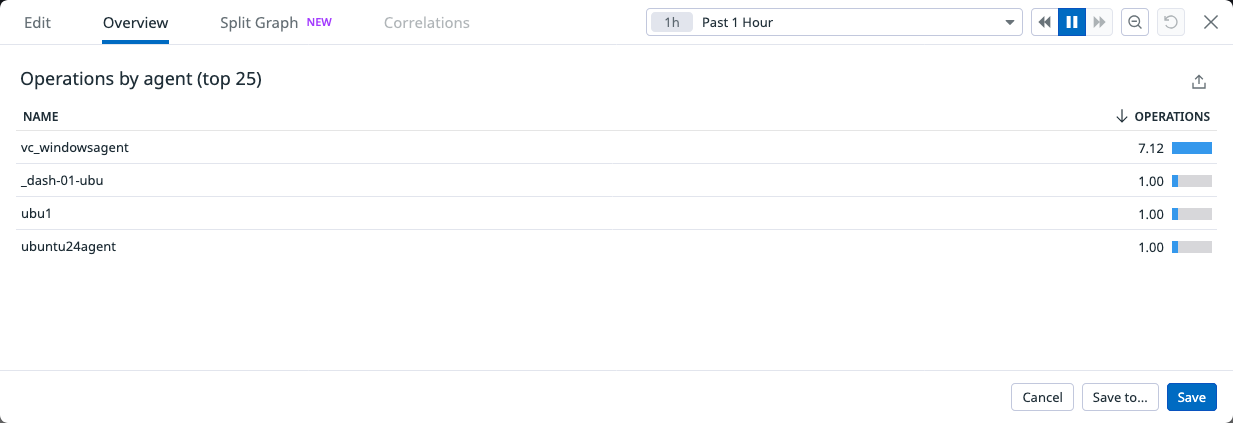Click the Save to... button
Screen dimensions: 1233x423
(1120, 397)
